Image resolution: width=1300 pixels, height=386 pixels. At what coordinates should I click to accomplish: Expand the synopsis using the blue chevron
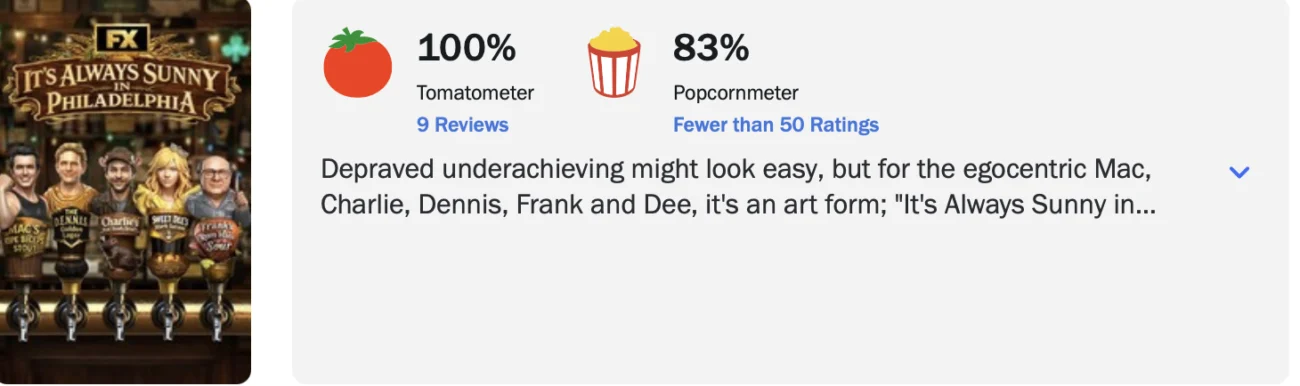pyautogui.click(x=1239, y=172)
